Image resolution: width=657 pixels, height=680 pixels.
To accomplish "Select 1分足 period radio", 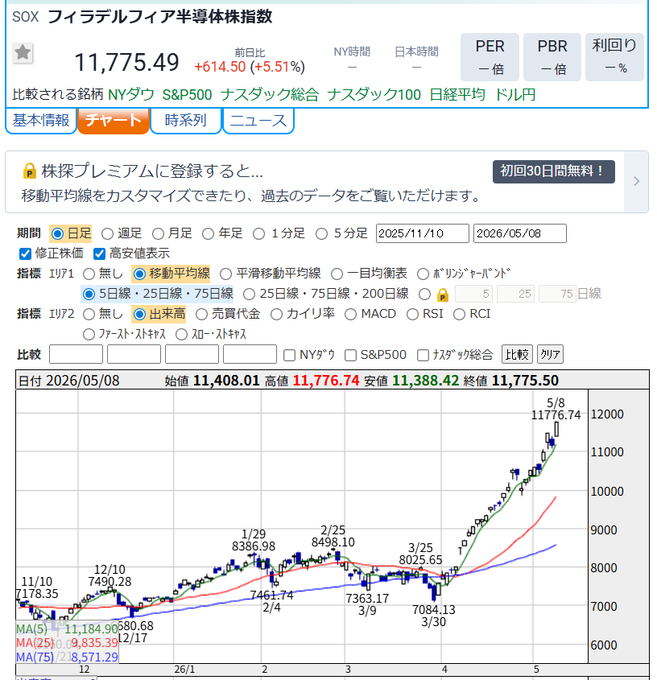I will point(259,234).
